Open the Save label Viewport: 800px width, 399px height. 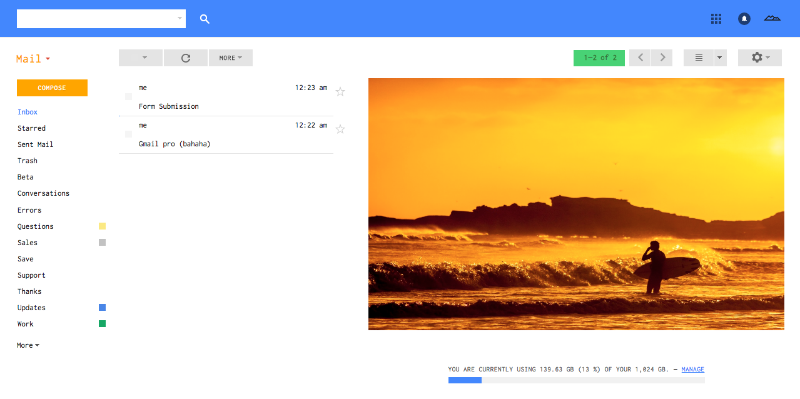(x=25, y=259)
